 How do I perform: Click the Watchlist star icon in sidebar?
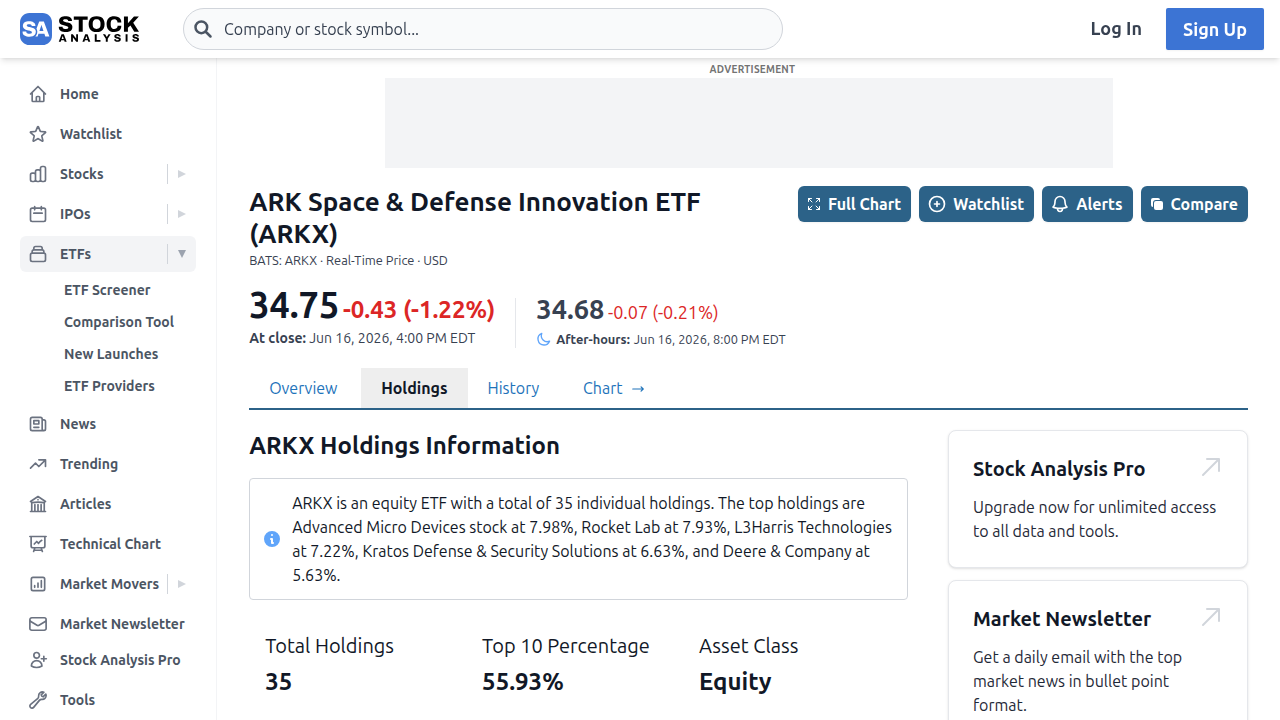38,134
